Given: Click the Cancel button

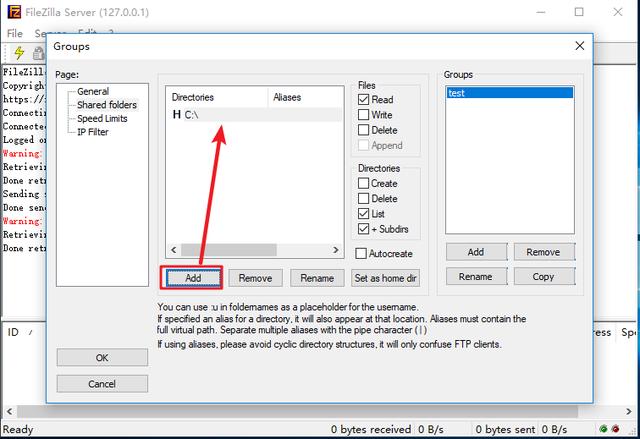Looking at the screenshot, I should pos(102,384).
